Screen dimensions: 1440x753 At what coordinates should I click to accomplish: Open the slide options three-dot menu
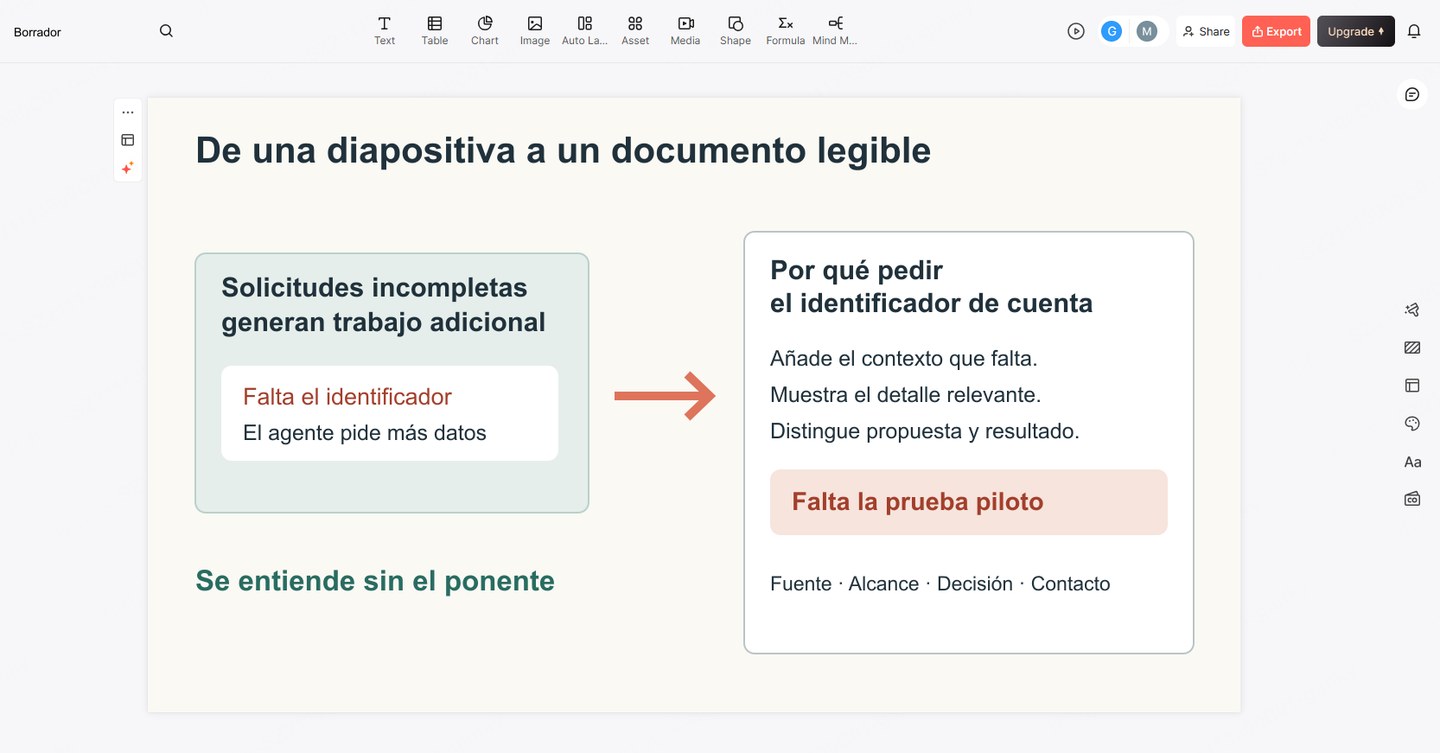coord(128,112)
